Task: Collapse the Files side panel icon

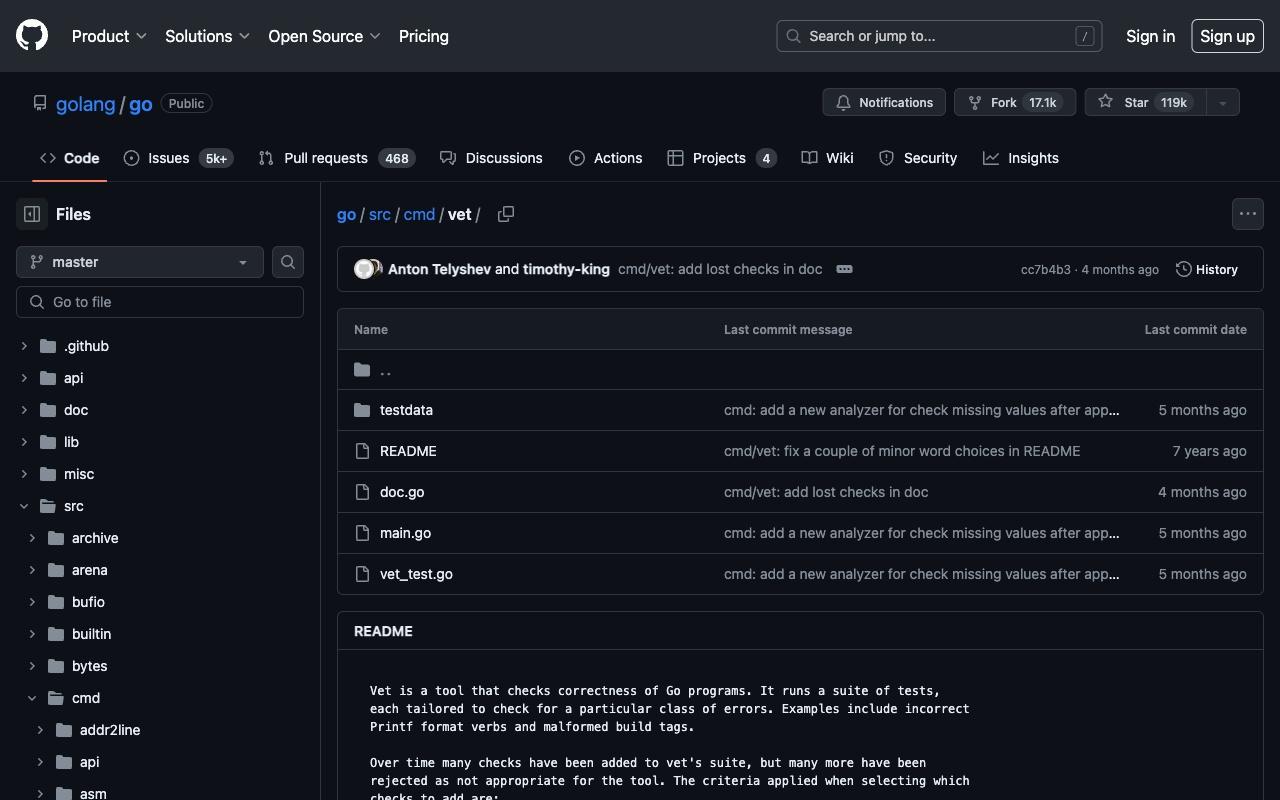Action: 32,214
